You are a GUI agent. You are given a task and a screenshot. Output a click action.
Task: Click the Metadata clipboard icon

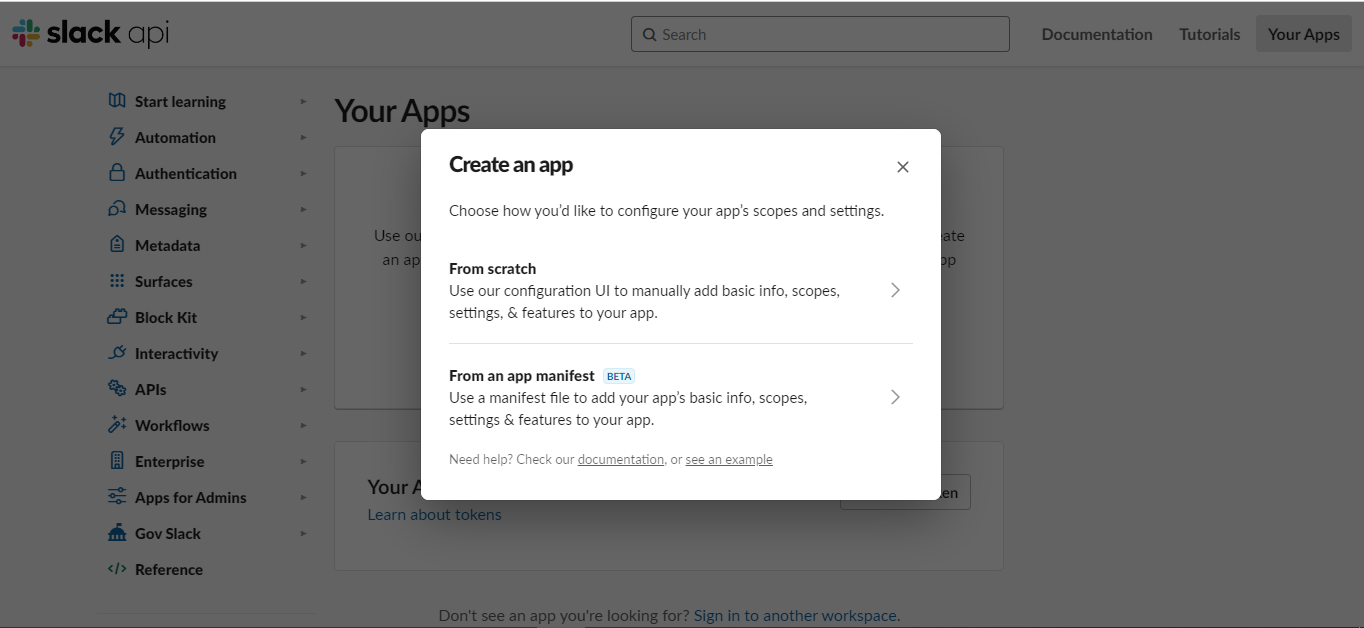coord(117,245)
